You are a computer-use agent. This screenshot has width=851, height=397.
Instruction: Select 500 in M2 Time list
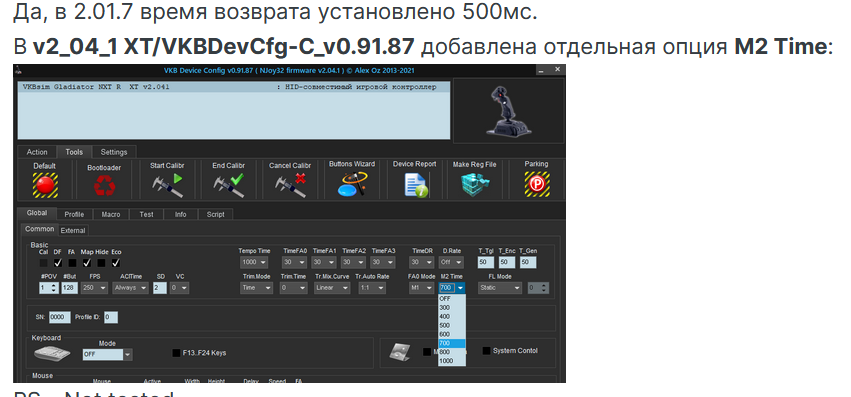[x=452, y=325]
